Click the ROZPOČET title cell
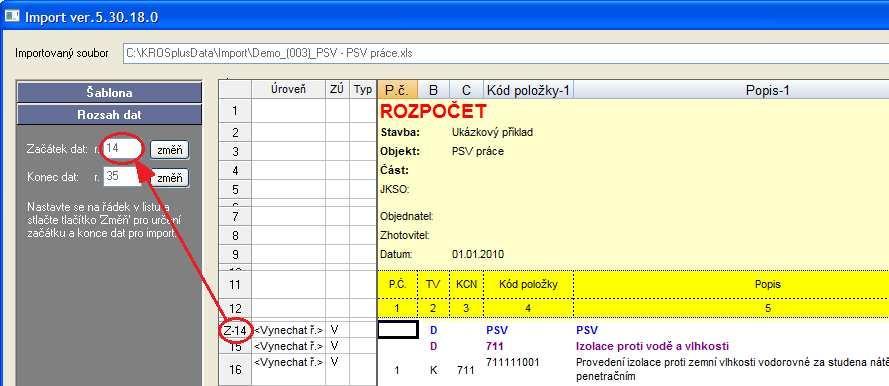The width and height of the screenshot is (889, 386). pyautogui.click(x=433, y=111)
